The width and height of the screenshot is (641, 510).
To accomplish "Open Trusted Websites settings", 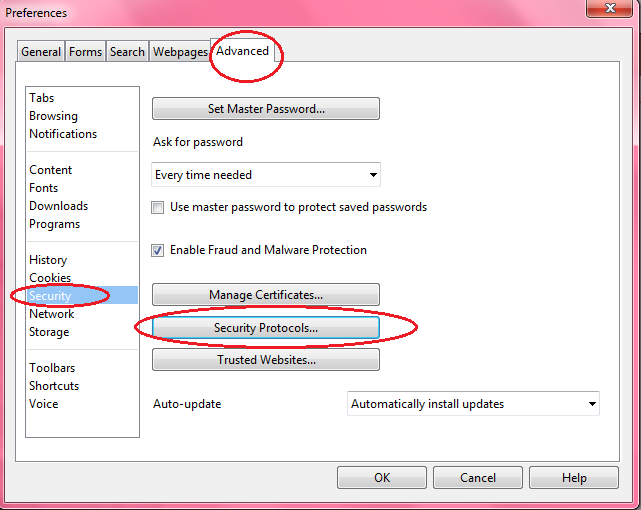I will click(x=266, y=360).
